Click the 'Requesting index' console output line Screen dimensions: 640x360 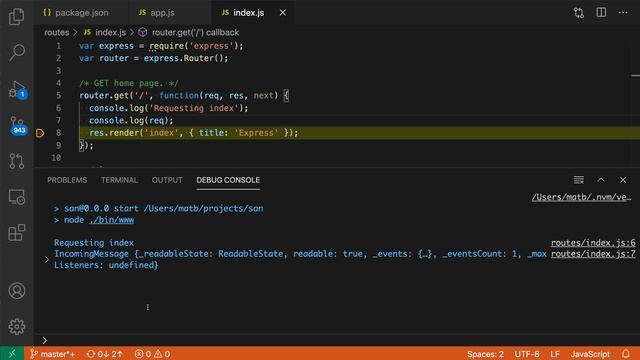[94, 243]
